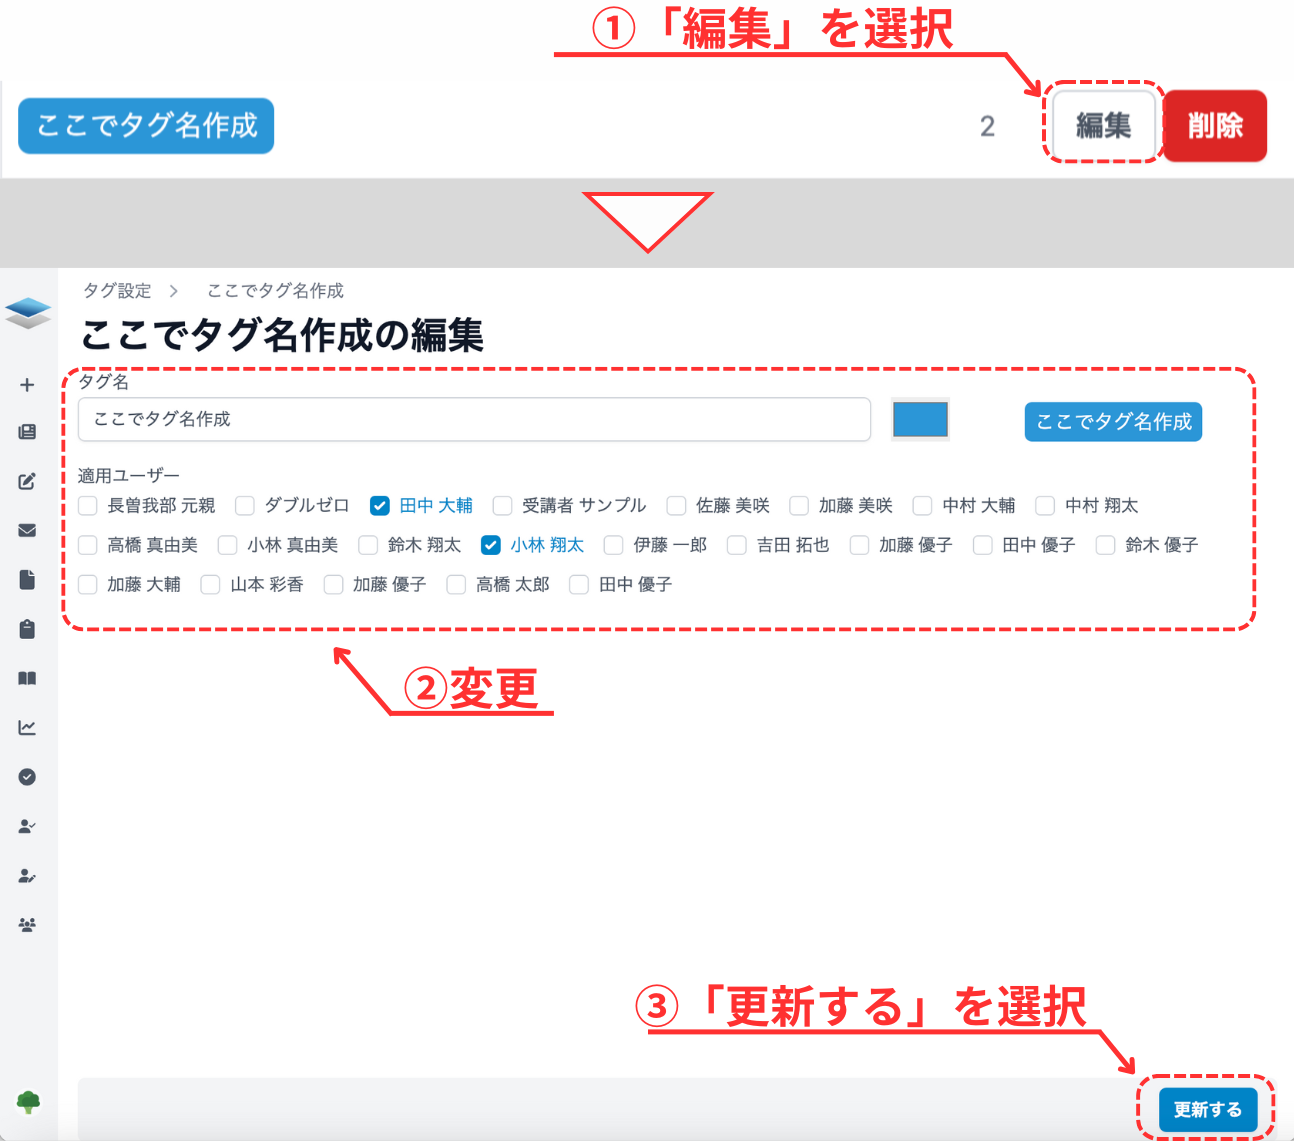Open the blue tag color swatch
The image size is (1294, 1141).
pos(919,419)
